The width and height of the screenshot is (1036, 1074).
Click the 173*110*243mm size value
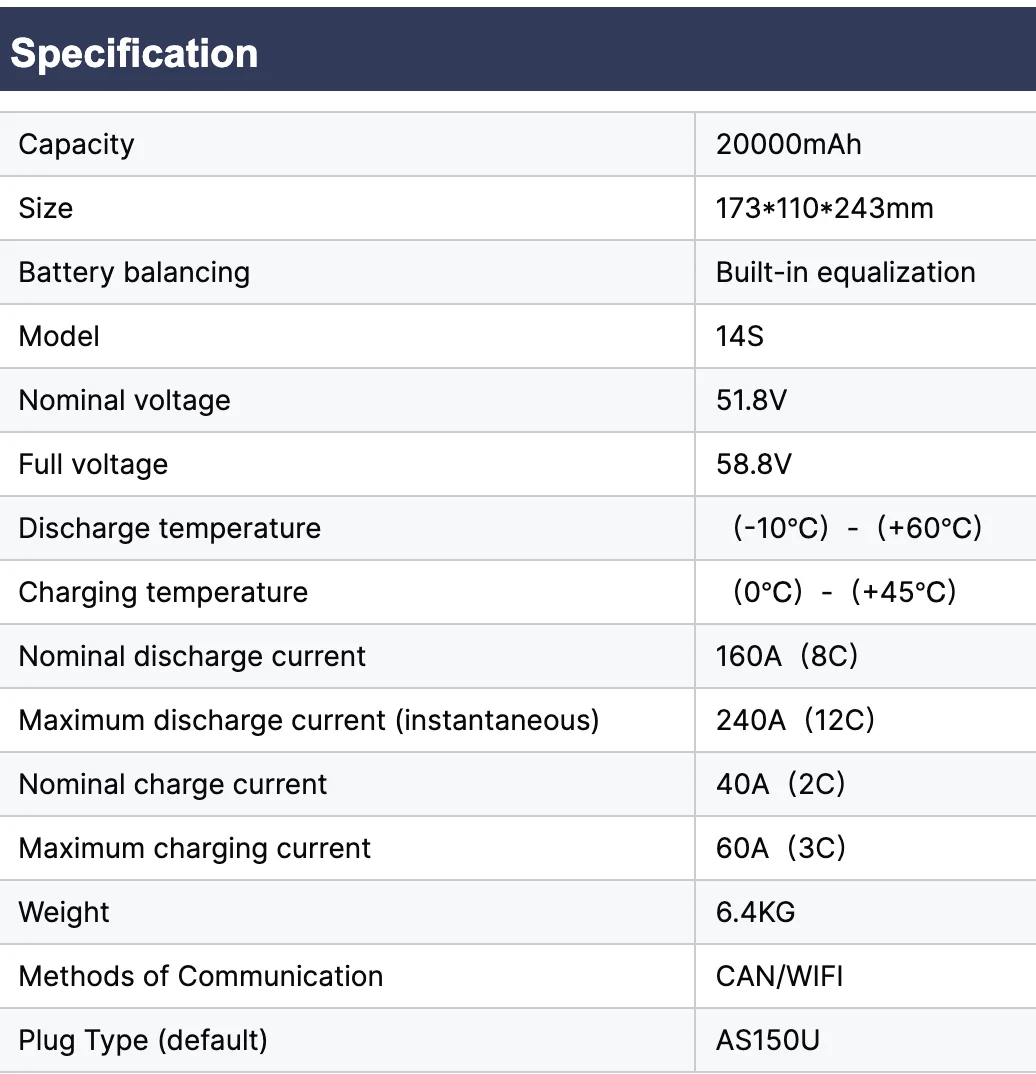click(824, 208)
